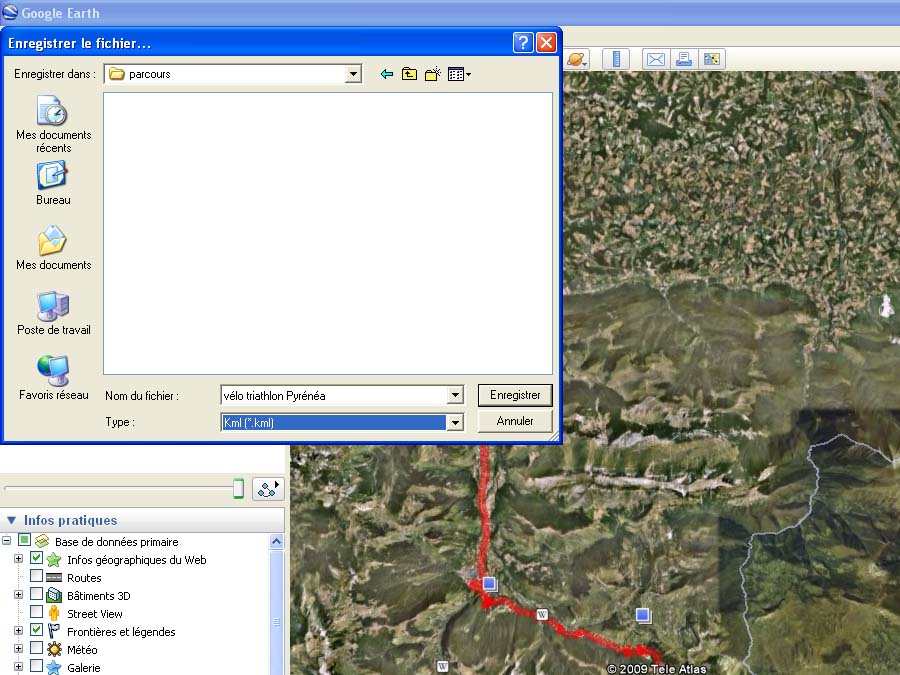Open the Enregistrer dans folder dropdown
The height and width of the screenshot is (675, 900).
[x=353, y=74]
